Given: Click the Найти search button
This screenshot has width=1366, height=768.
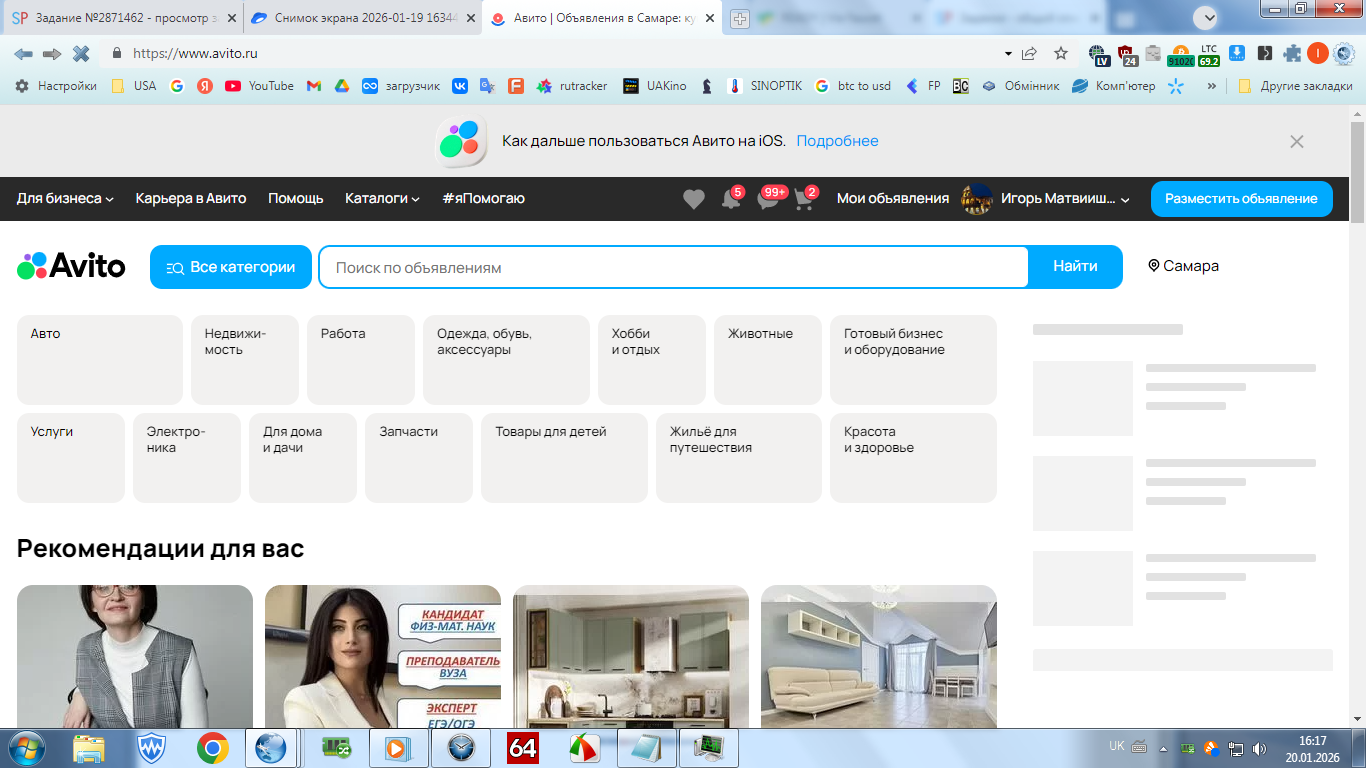Looking at the screenshot, I should pos(1075,267).
